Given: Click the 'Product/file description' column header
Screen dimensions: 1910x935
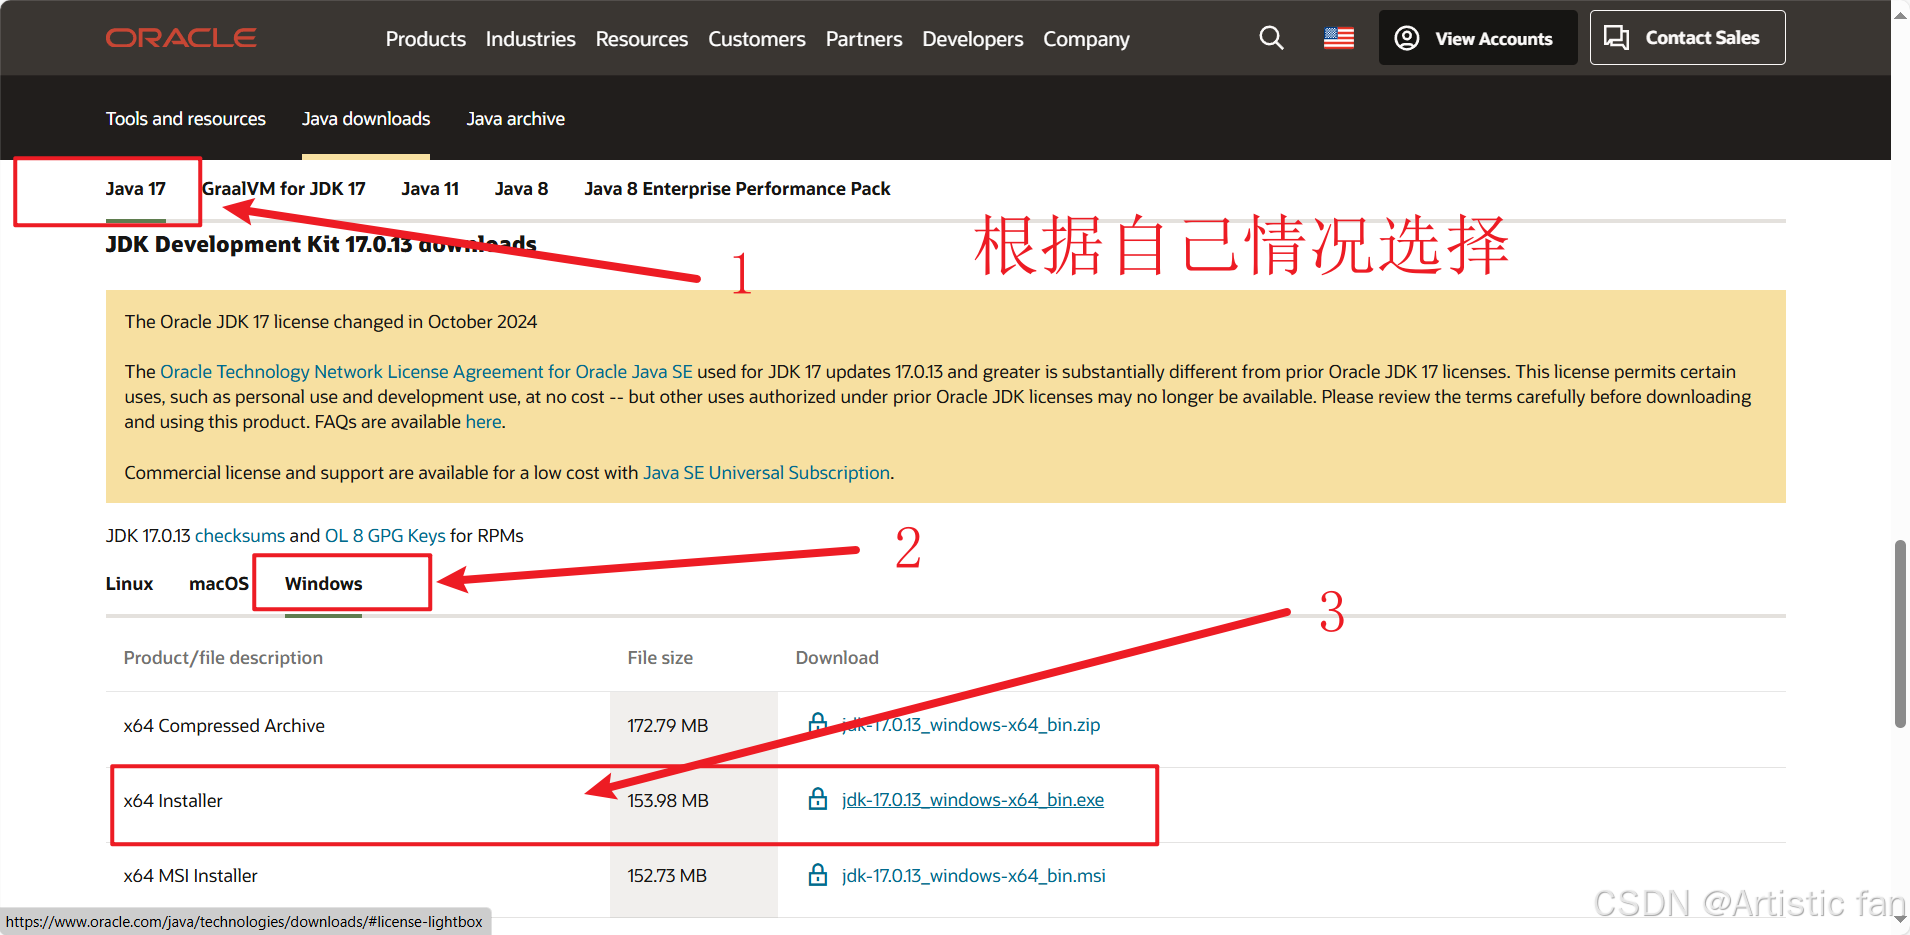Looking at the screenshot, I should [x=223, y=658].
